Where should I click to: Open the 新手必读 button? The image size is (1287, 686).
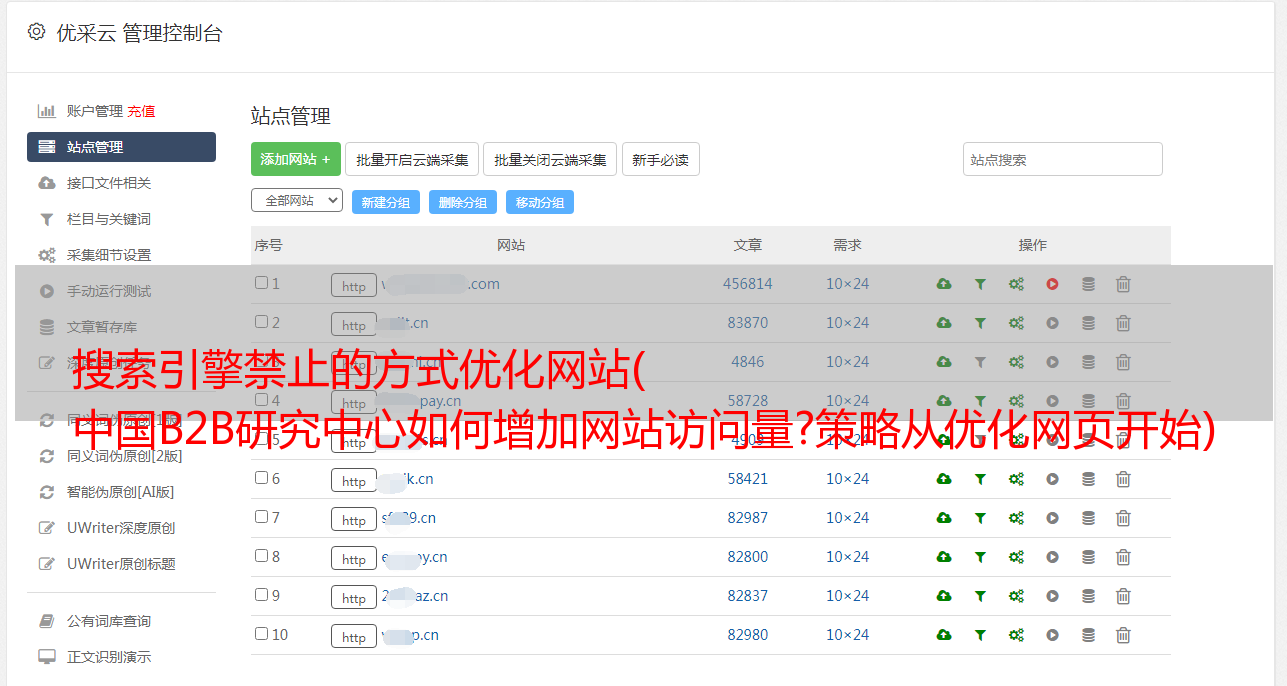tap(661, 159)
